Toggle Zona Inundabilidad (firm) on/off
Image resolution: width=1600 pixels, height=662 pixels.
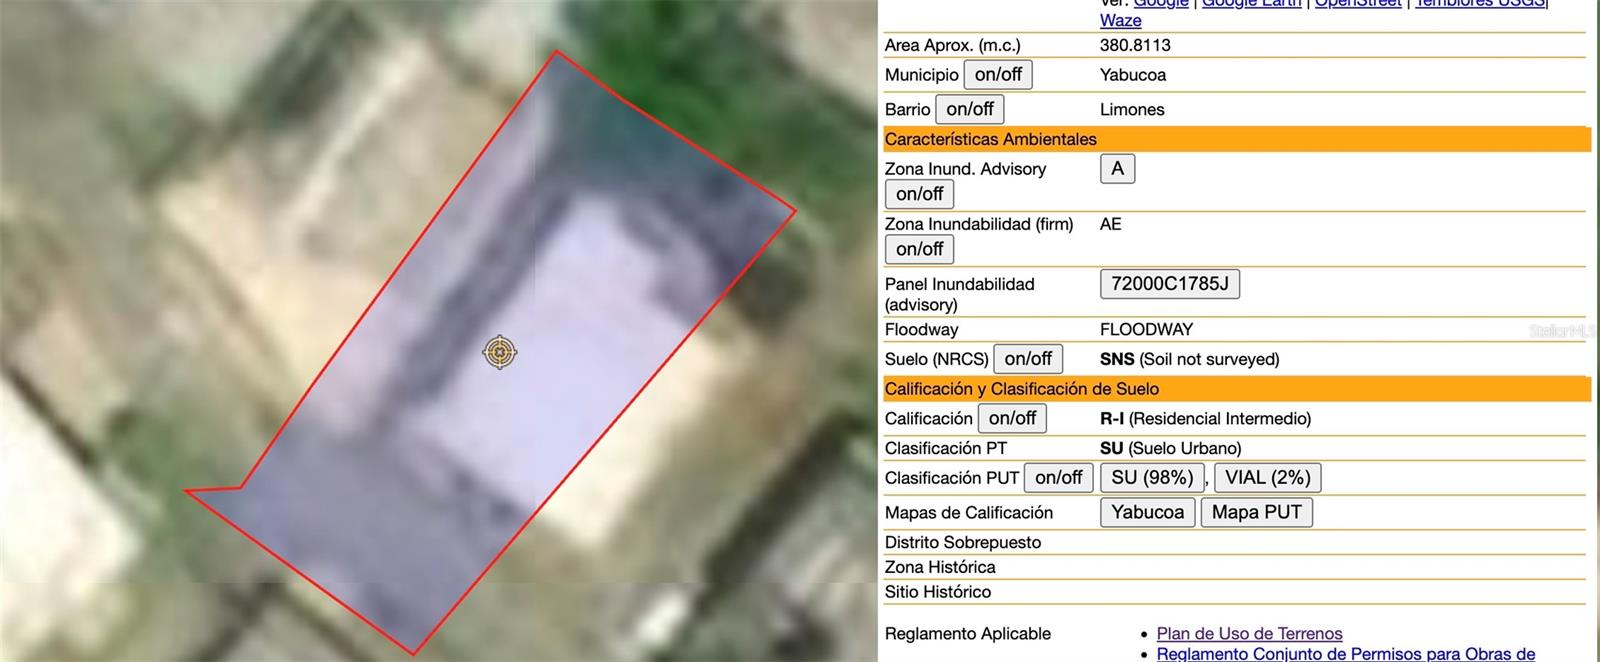(x=919, y=249)
